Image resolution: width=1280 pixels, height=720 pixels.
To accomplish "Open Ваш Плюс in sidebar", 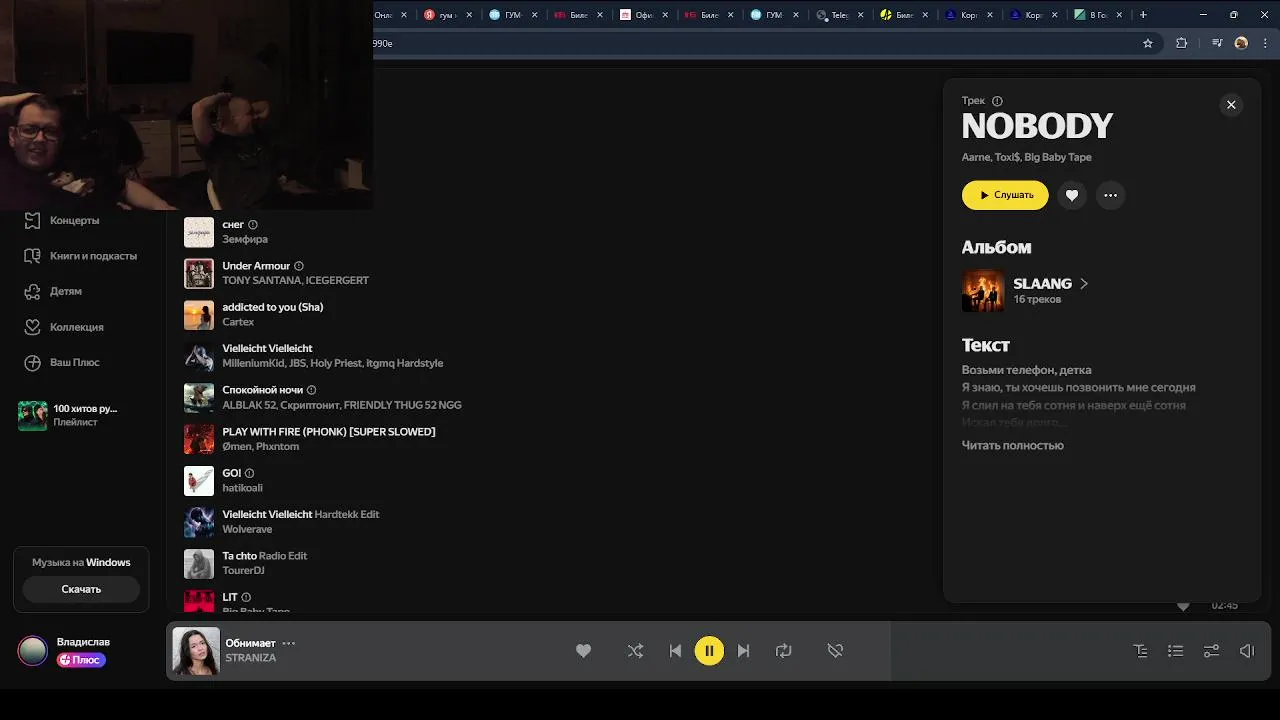I will tap(61, 362).
